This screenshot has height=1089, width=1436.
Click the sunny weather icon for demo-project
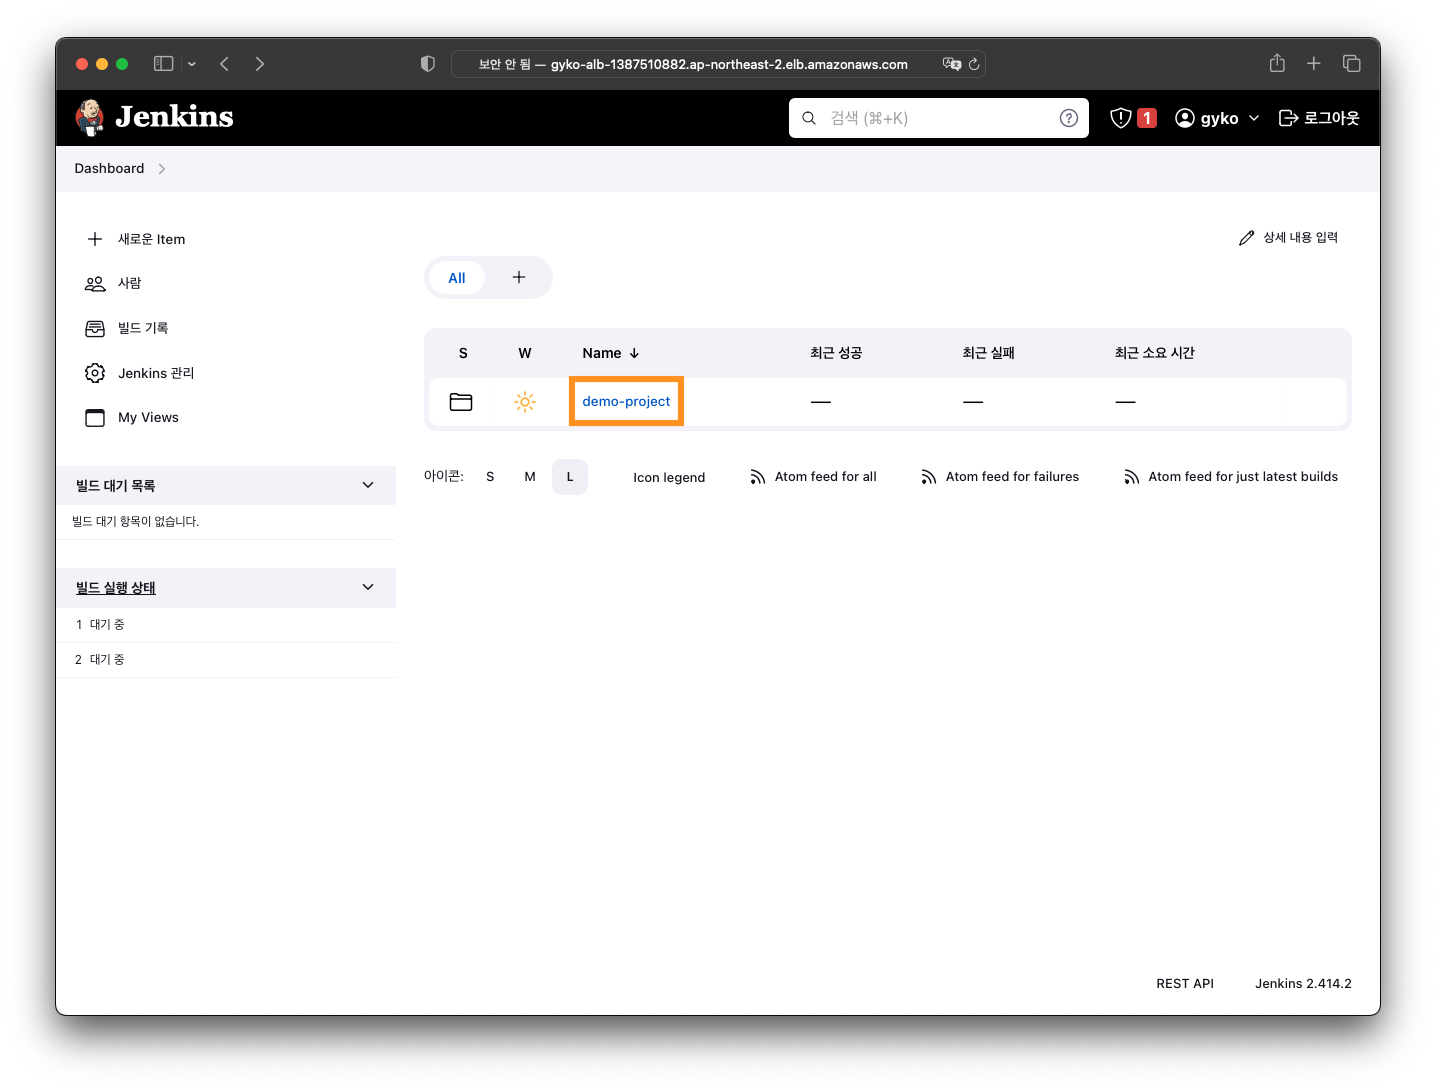click(x=525, y=402)
